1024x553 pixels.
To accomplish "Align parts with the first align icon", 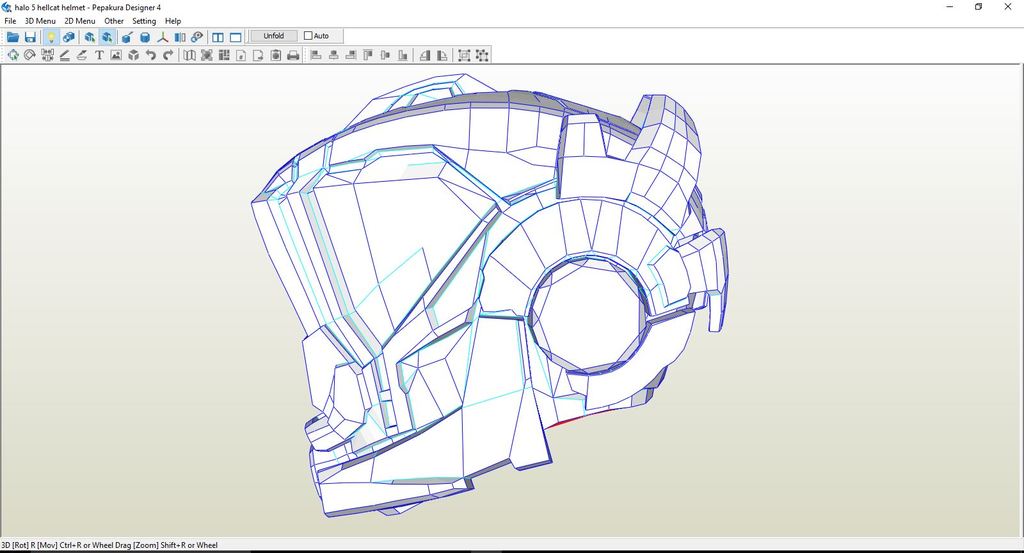I will tap(316, 55).
